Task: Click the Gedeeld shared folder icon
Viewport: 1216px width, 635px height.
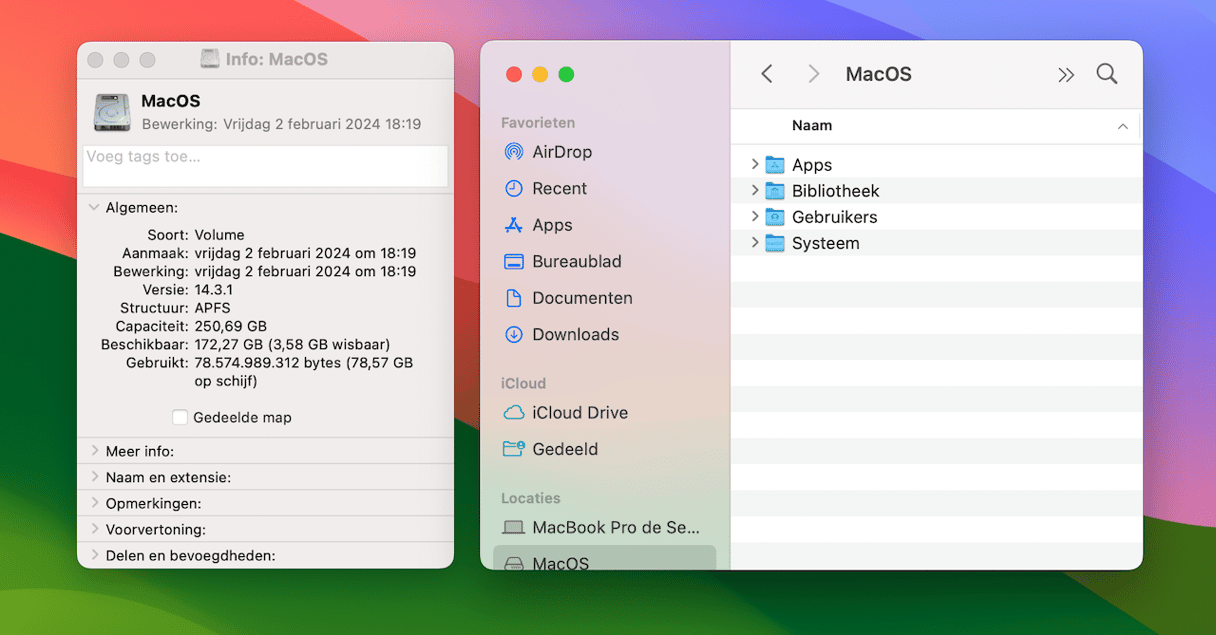Action: pos(513,449)
